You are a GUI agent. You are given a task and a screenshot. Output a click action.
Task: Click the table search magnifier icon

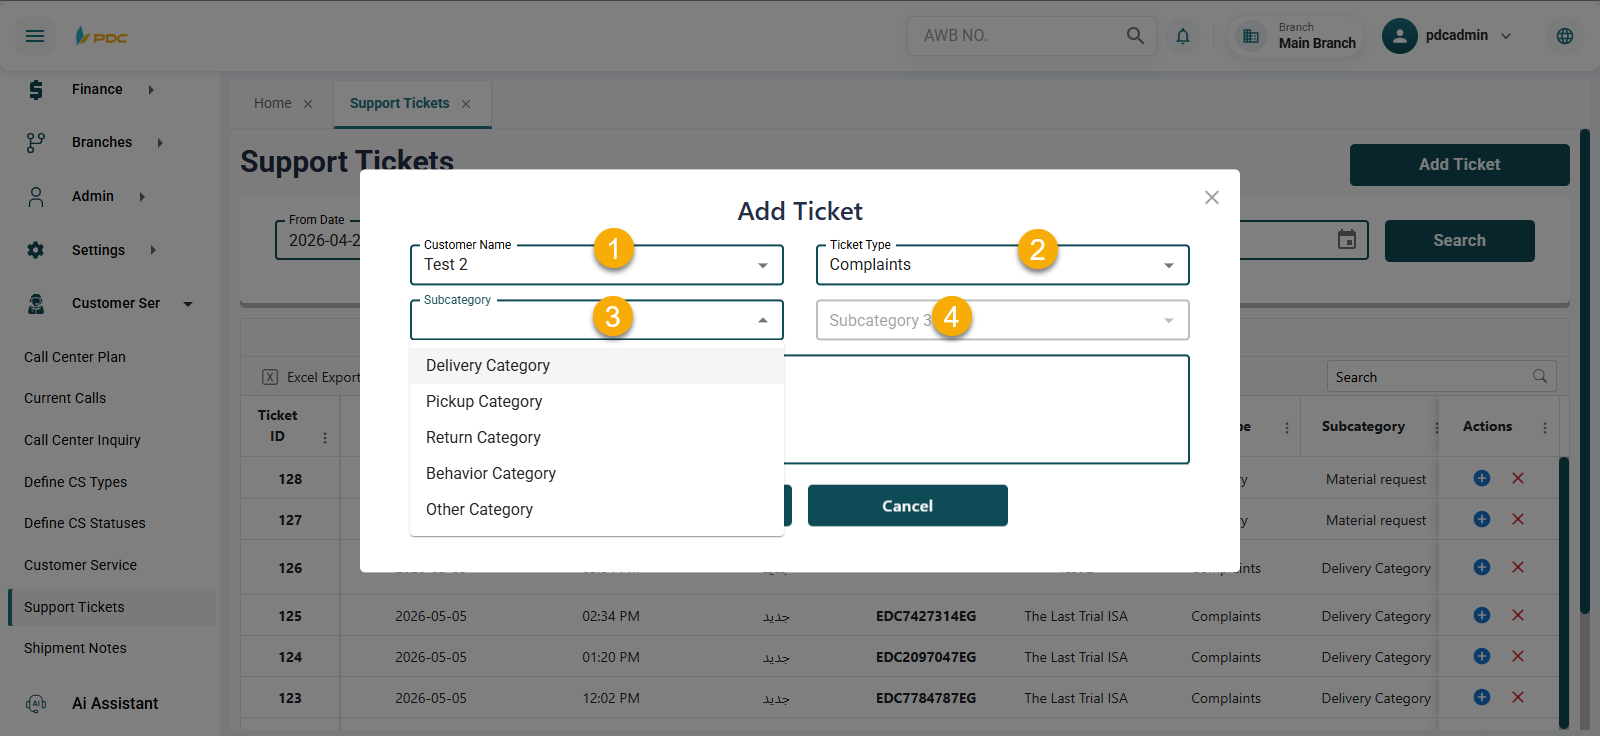(x=1540, y=376)
